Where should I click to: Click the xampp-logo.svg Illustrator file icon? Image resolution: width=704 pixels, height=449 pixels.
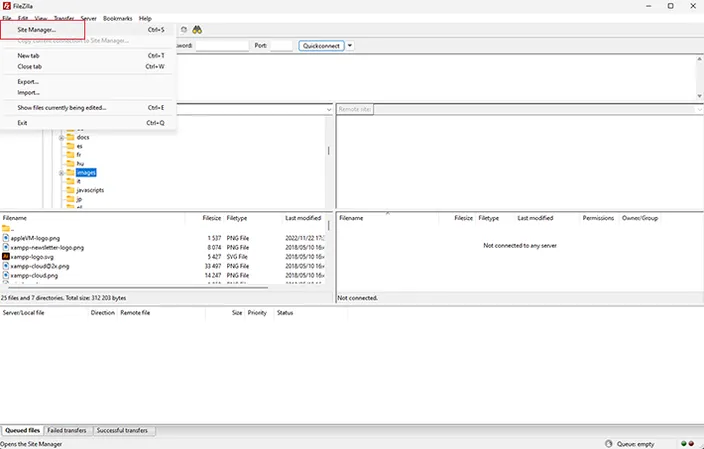(x=5, y=257)
